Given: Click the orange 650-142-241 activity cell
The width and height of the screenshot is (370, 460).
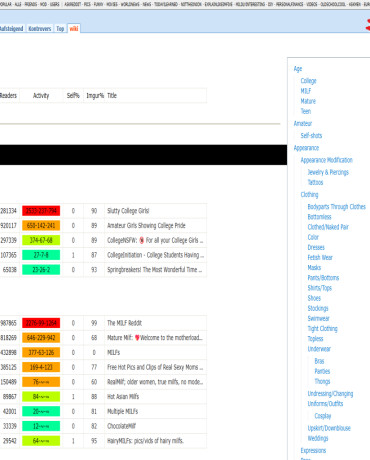Looking at the screenshot, I should tap(41, 226).
